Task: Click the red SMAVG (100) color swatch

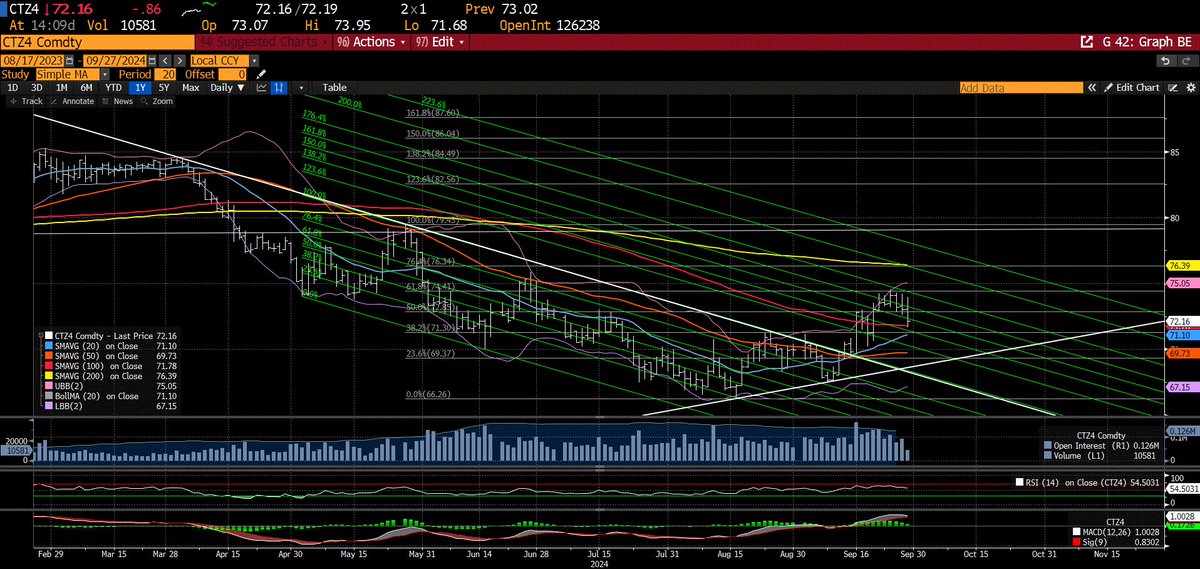Action: pos(49,366)
